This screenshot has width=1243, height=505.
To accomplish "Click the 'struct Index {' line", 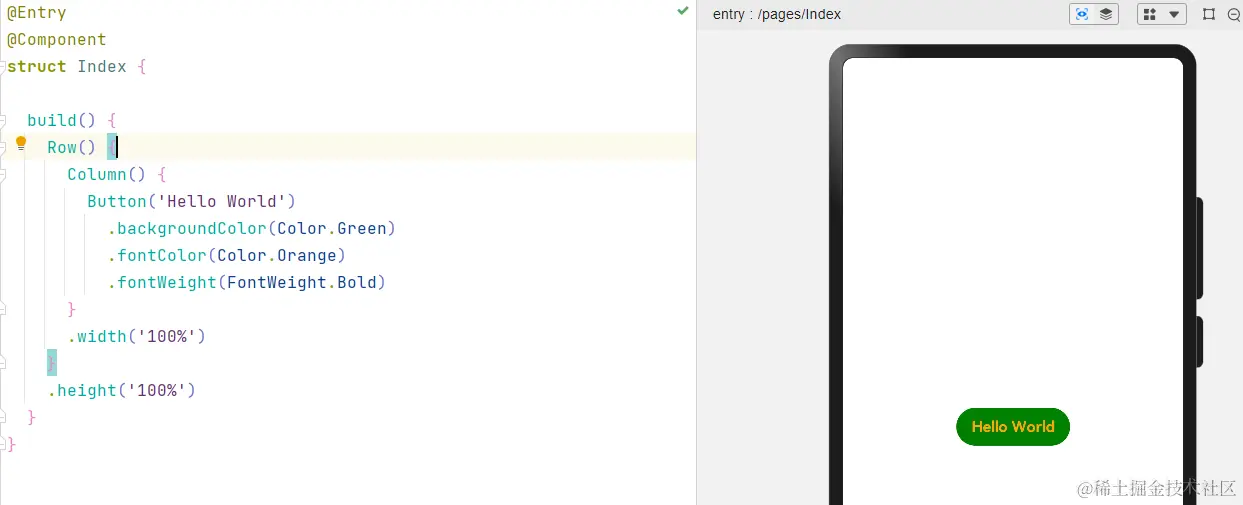I will pyautogui.click(x=77, y=66).
